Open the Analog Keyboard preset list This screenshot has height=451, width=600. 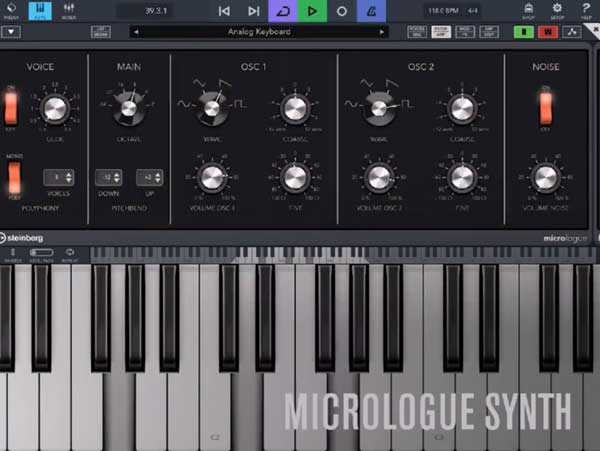click(x=259, y=32)
